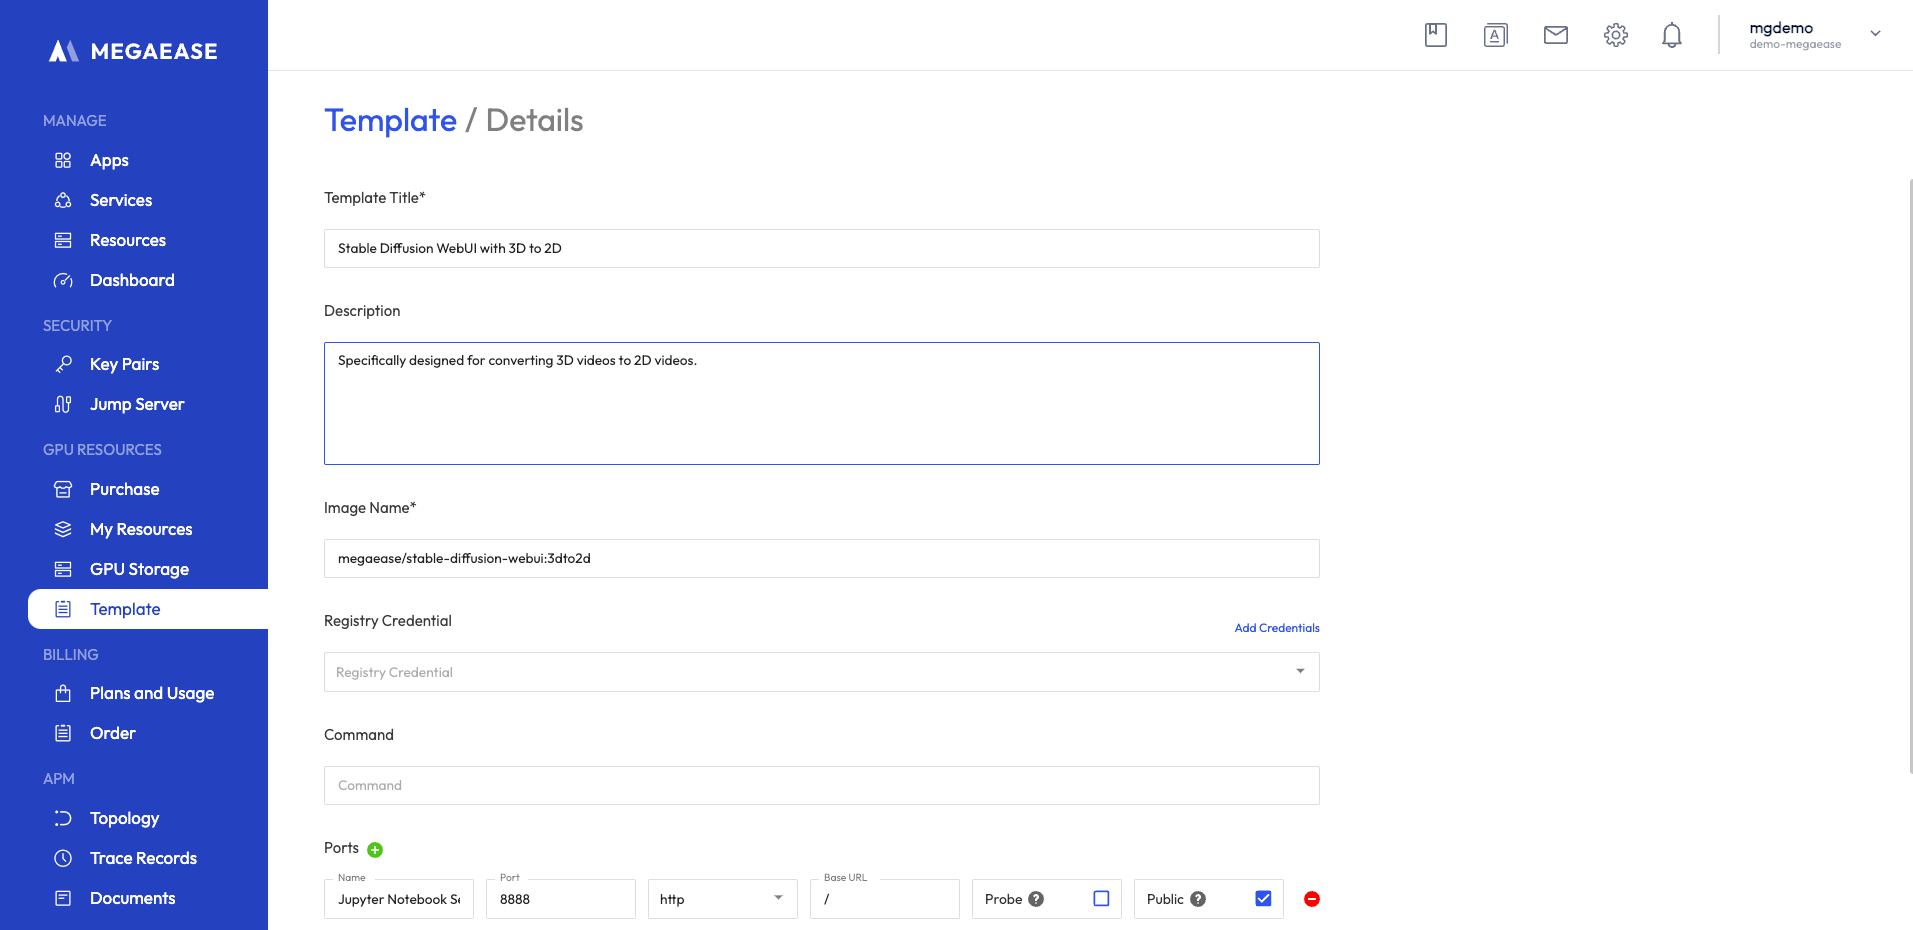Click the Add Credentials link

click(x=1276, y=628)
